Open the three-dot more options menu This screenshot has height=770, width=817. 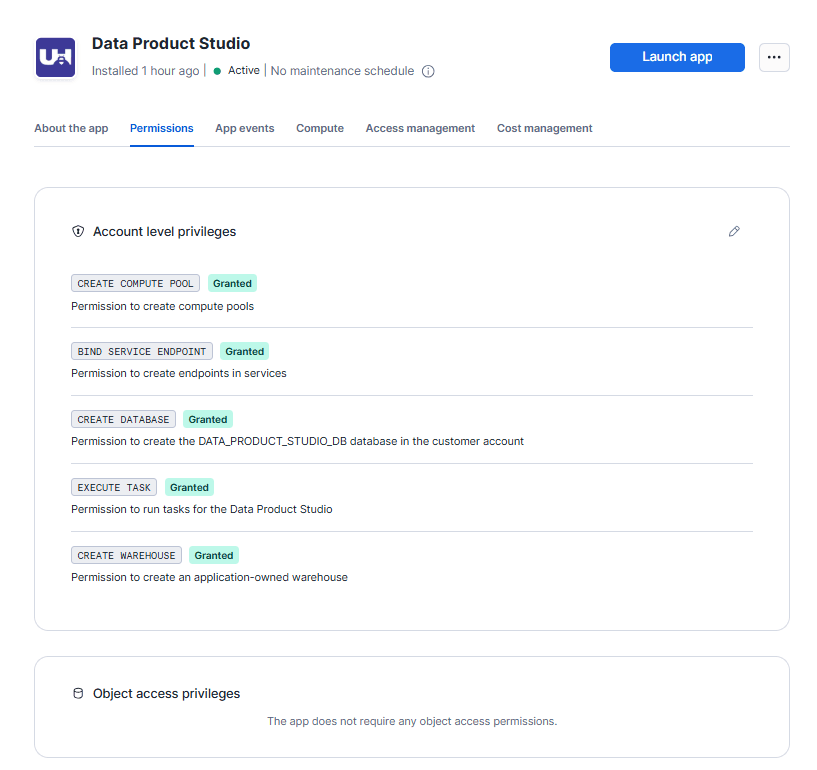point(774,57)
